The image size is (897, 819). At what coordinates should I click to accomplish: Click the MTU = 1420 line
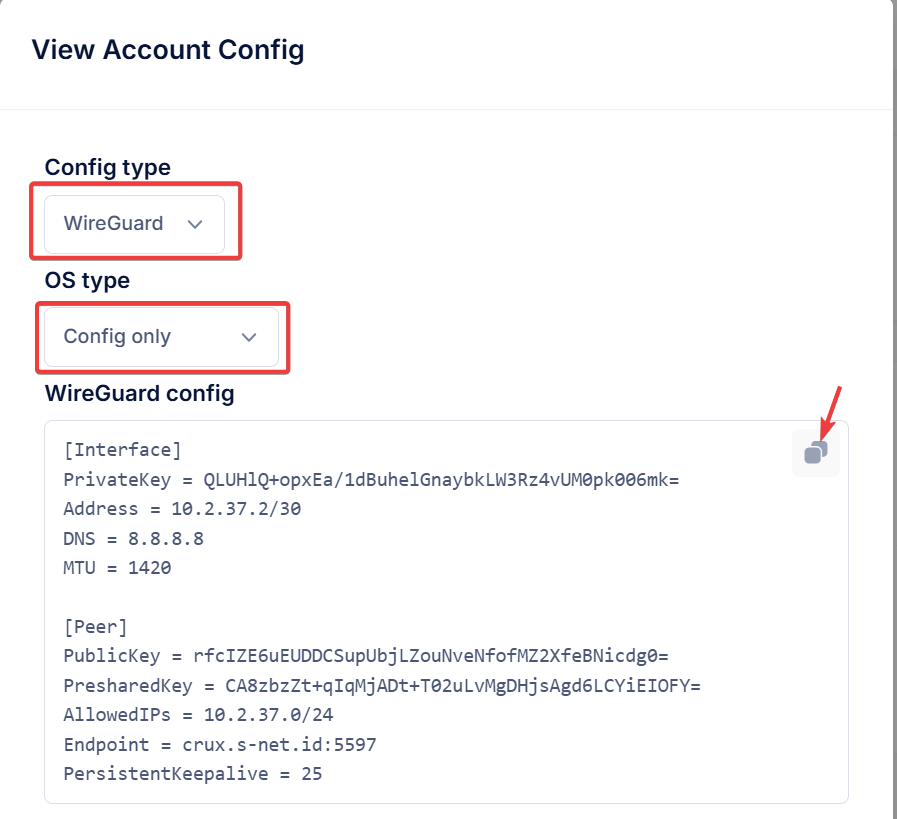click(x=117, y=567)
